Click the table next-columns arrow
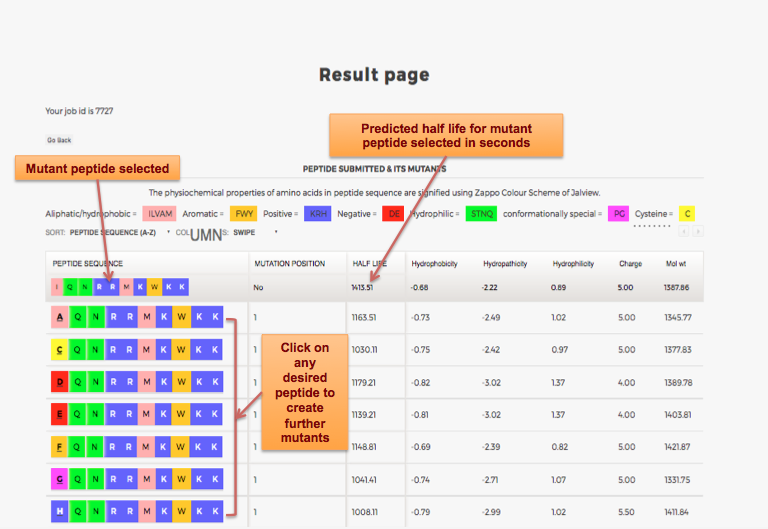Image resolution: width=768 pixels, height=529 pixels. [x=697, y=232]
